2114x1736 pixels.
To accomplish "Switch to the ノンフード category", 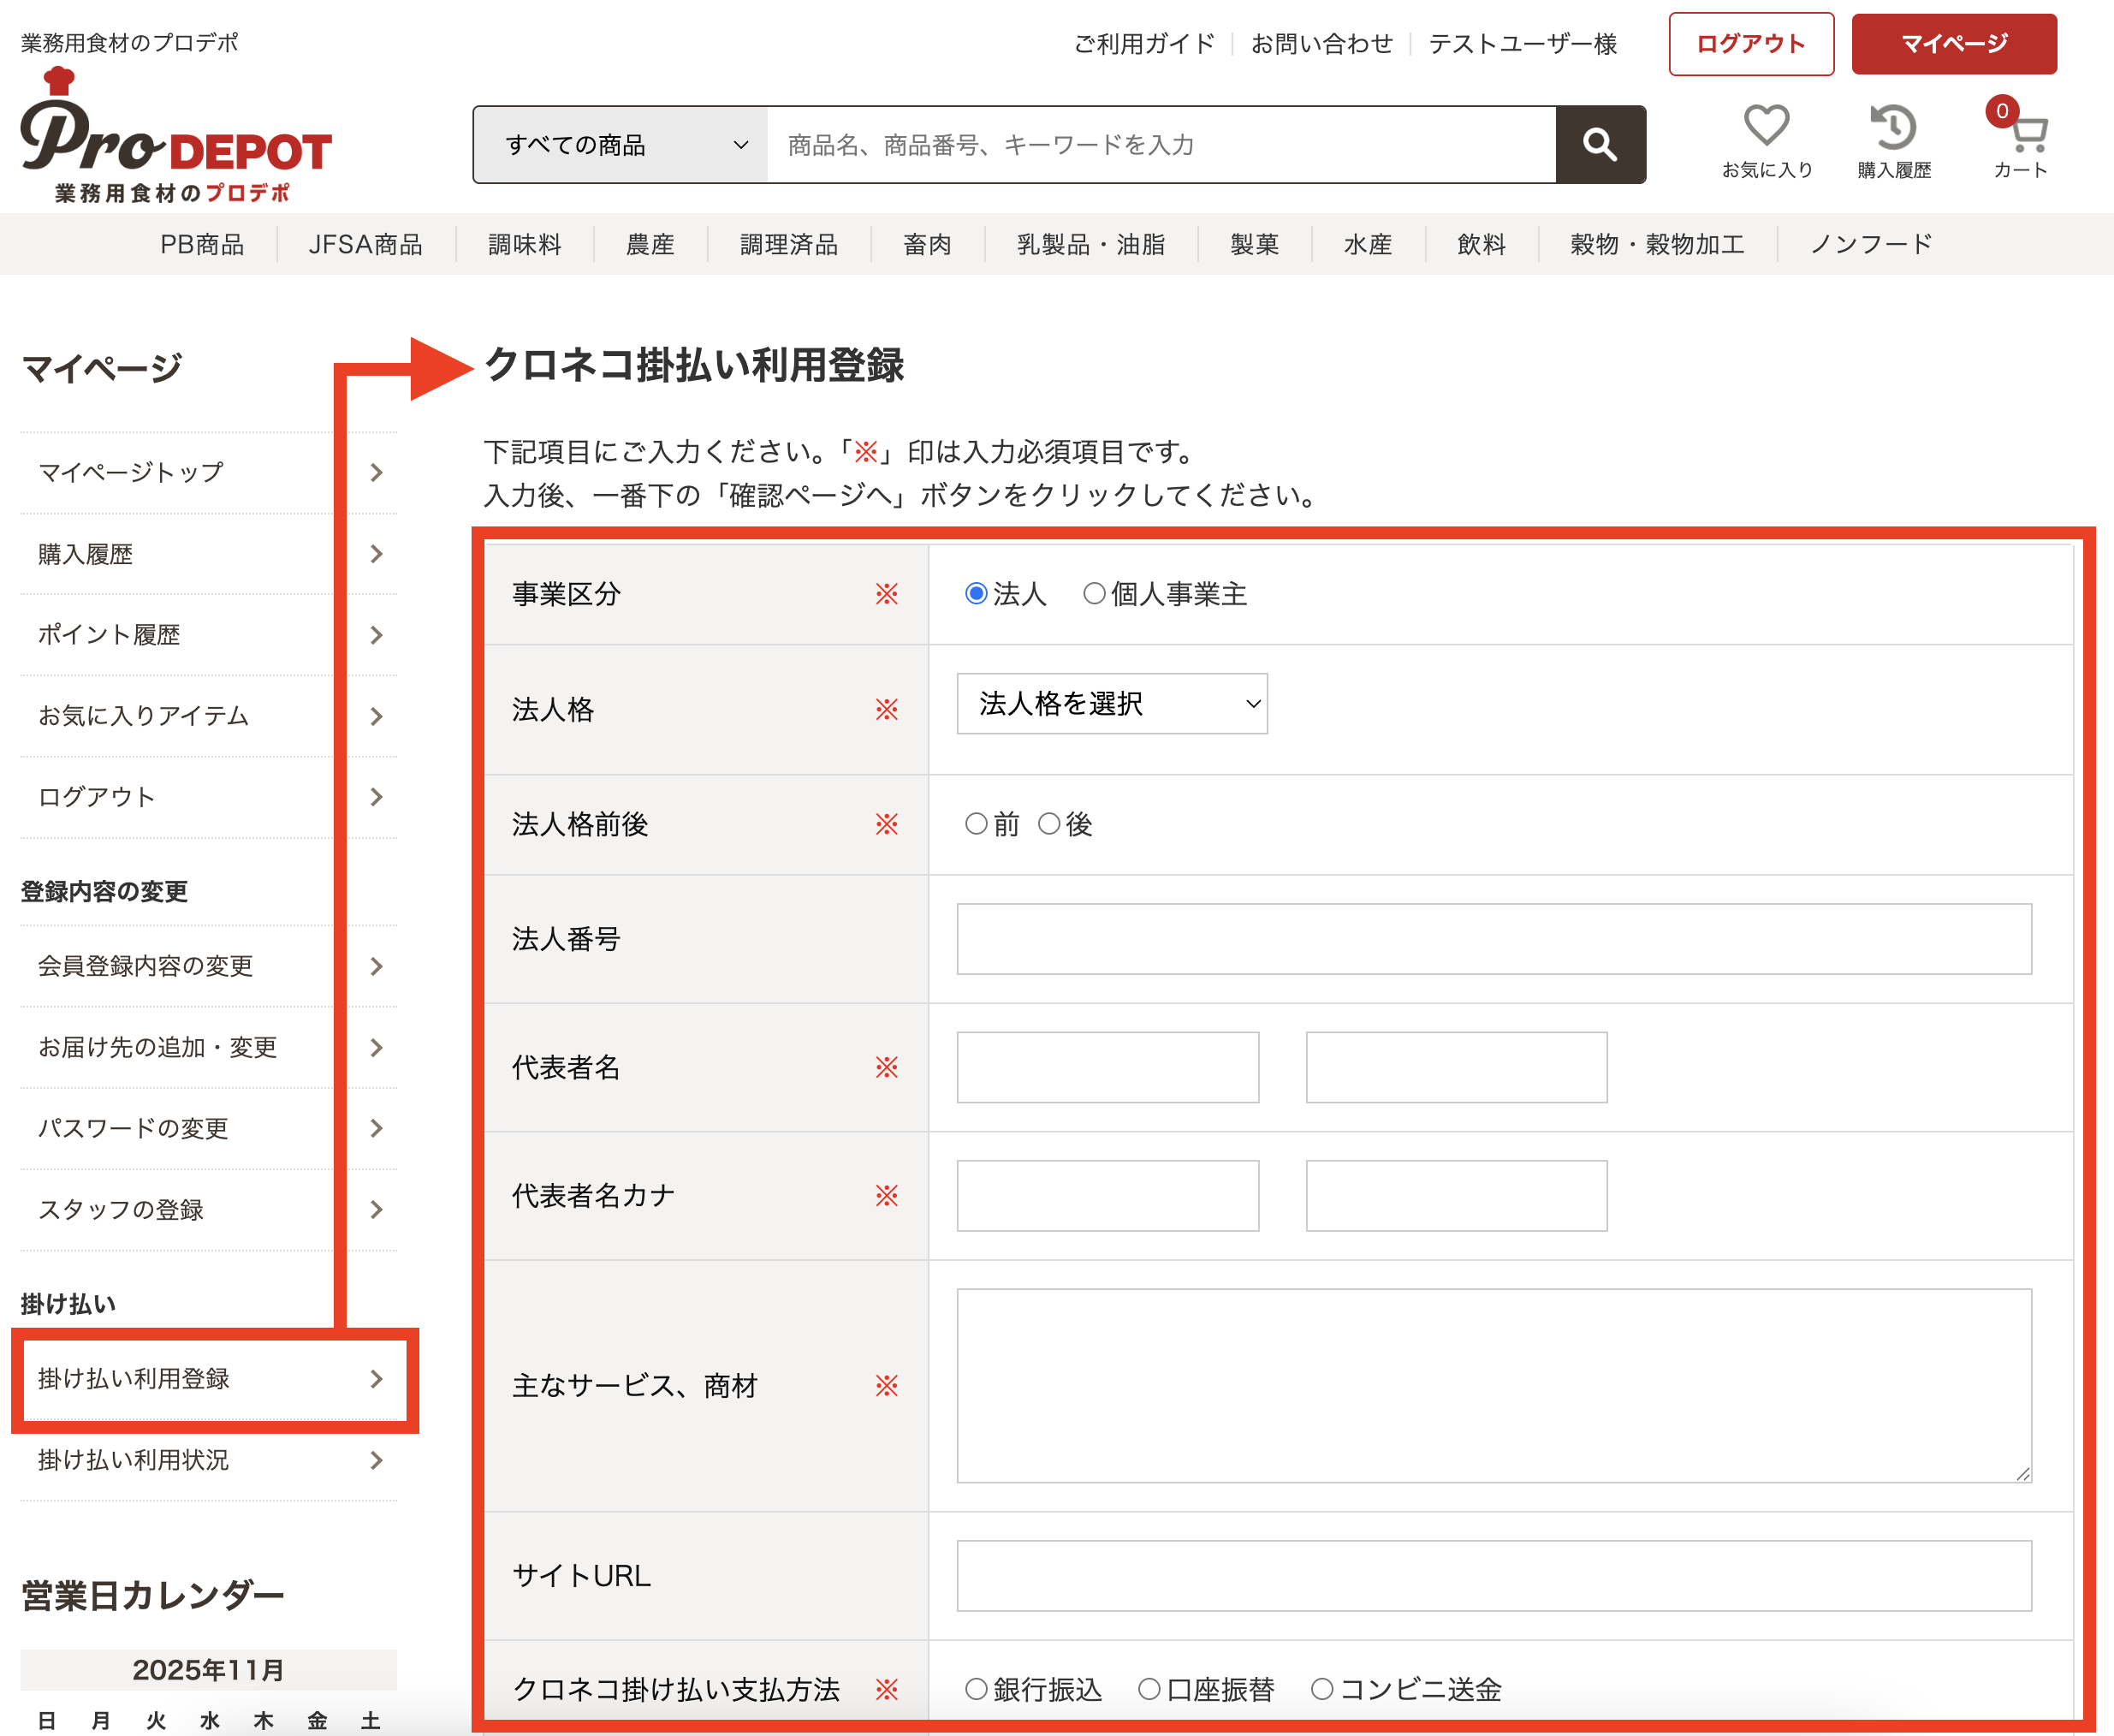I will (1870, 244).
